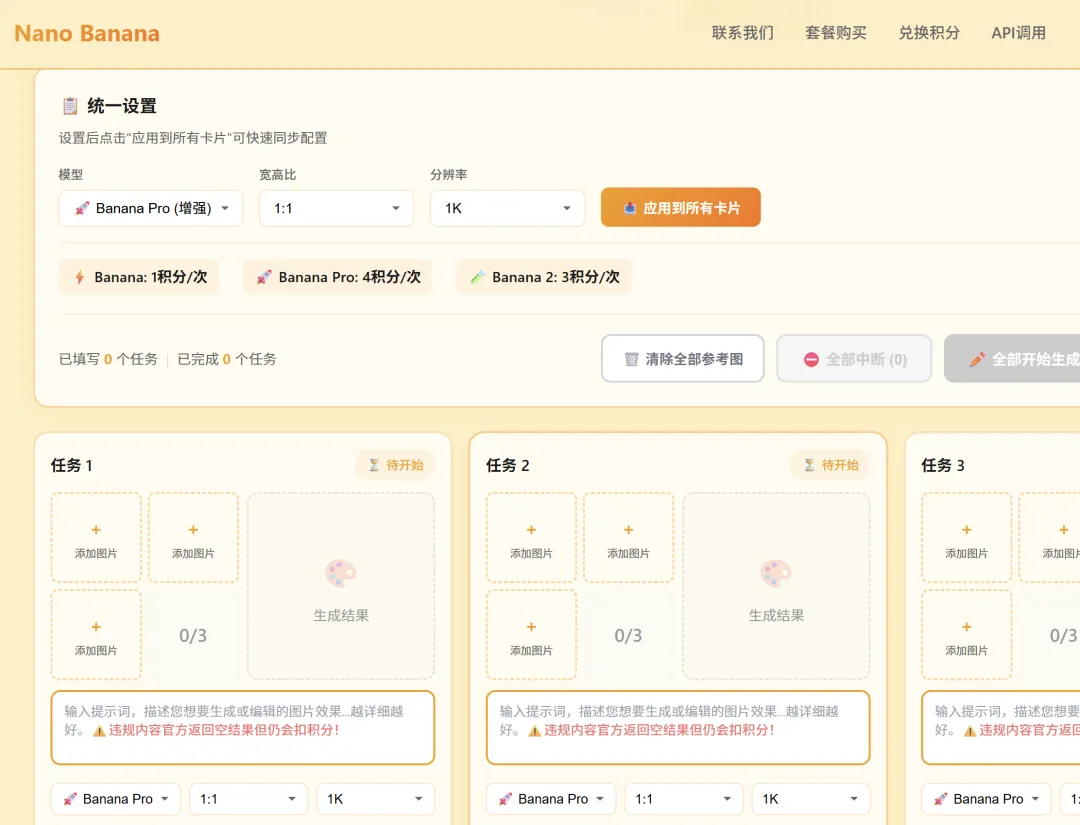
Task: Open the unified 分辨率 1K dropdown
Action: 507,208
